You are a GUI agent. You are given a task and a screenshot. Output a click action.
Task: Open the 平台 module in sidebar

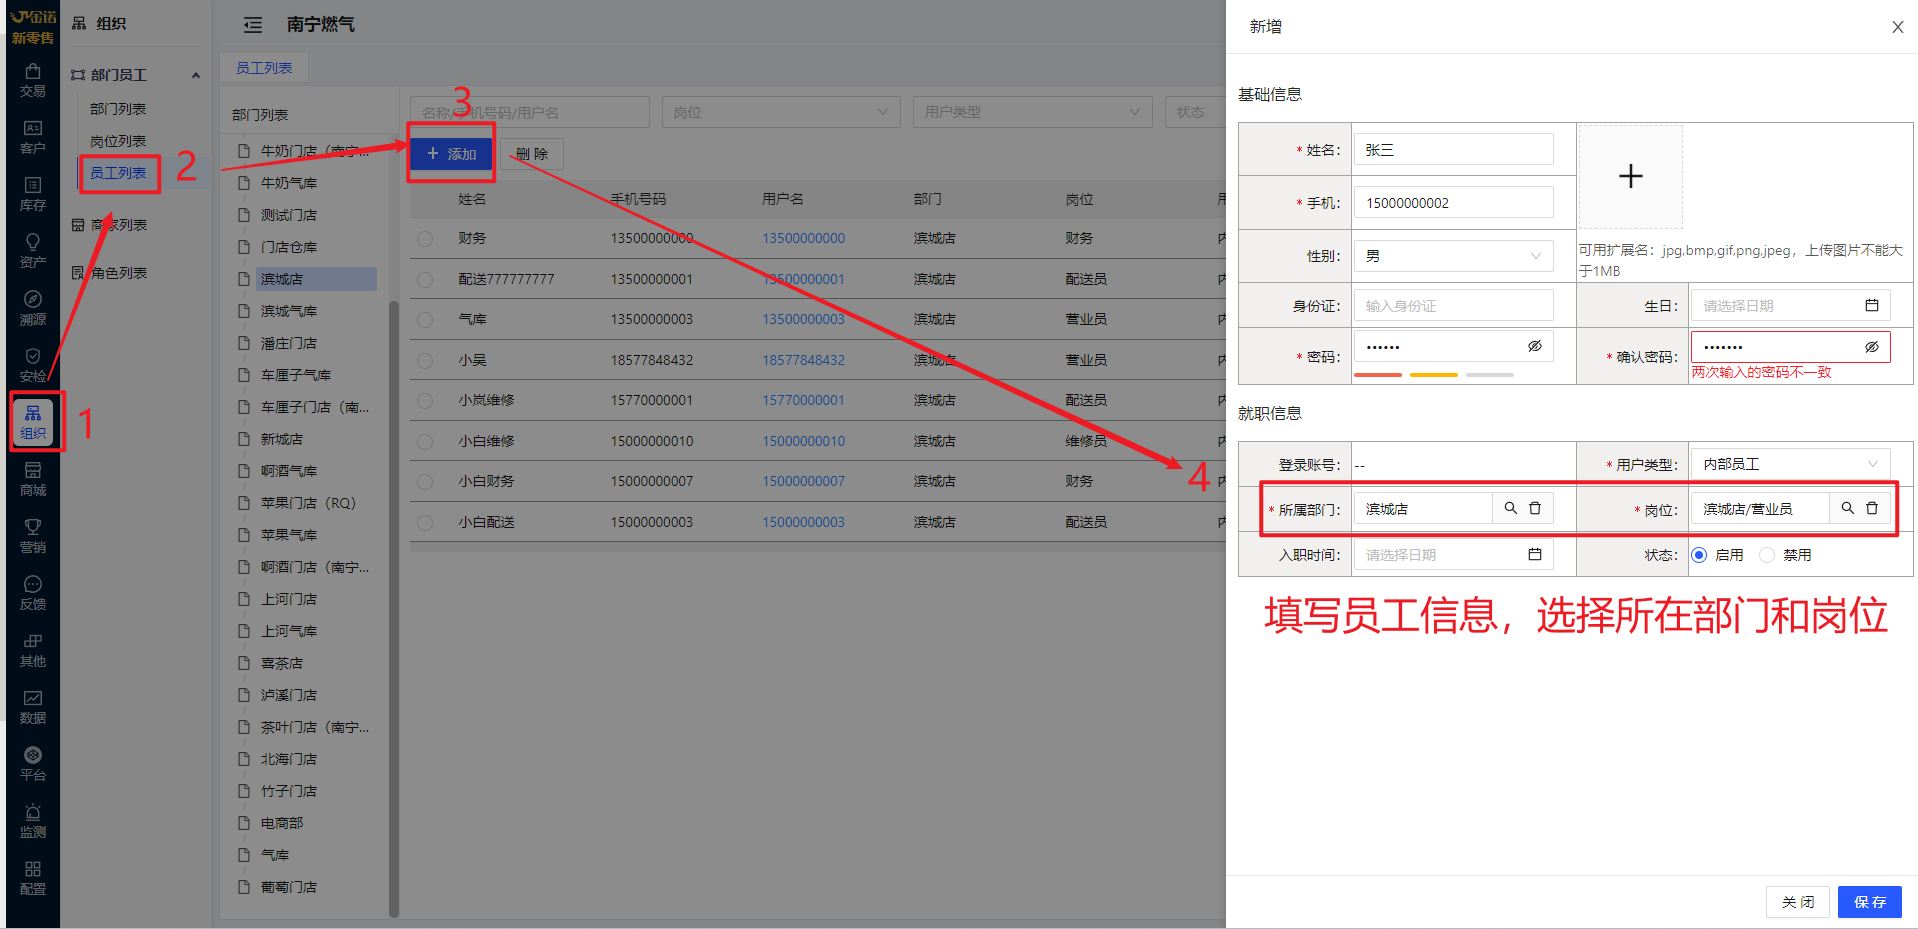(x=33, y=764)
